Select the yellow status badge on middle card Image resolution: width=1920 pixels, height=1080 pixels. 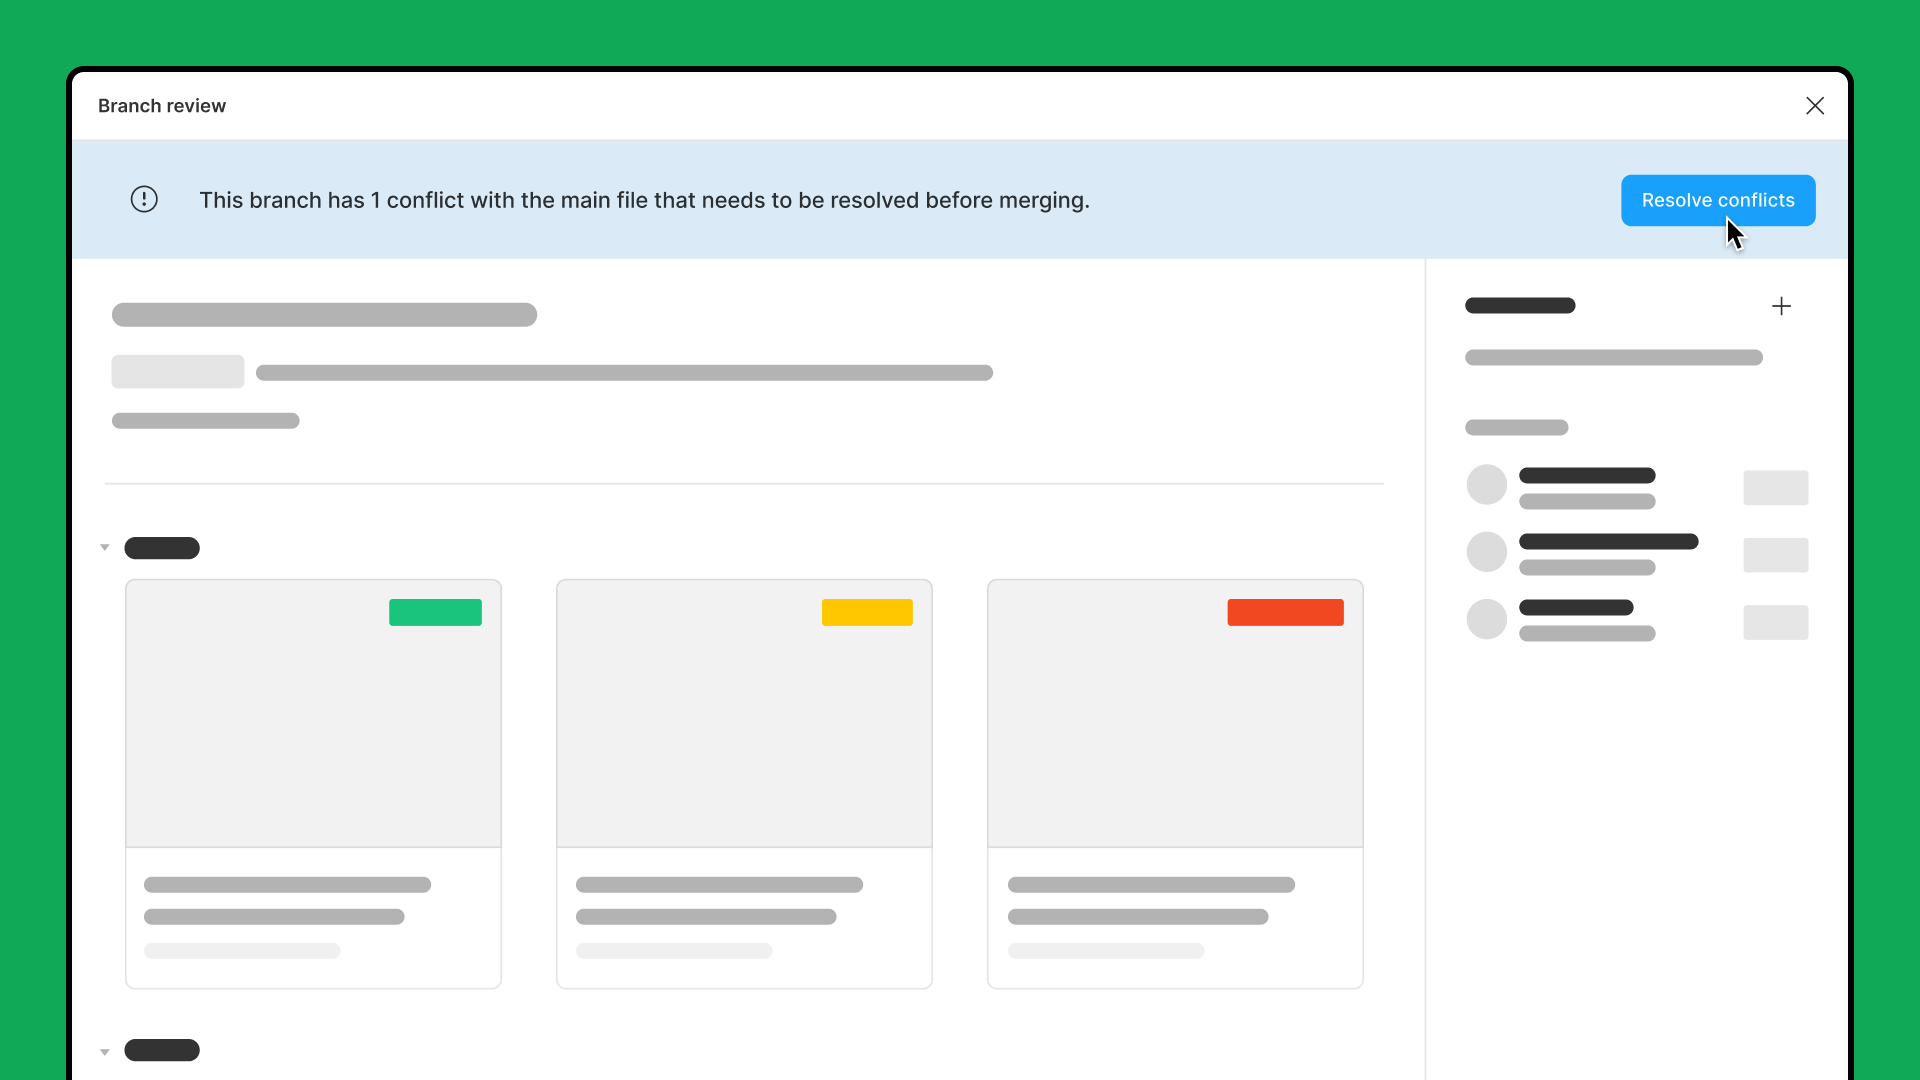(x=866, y=612)
